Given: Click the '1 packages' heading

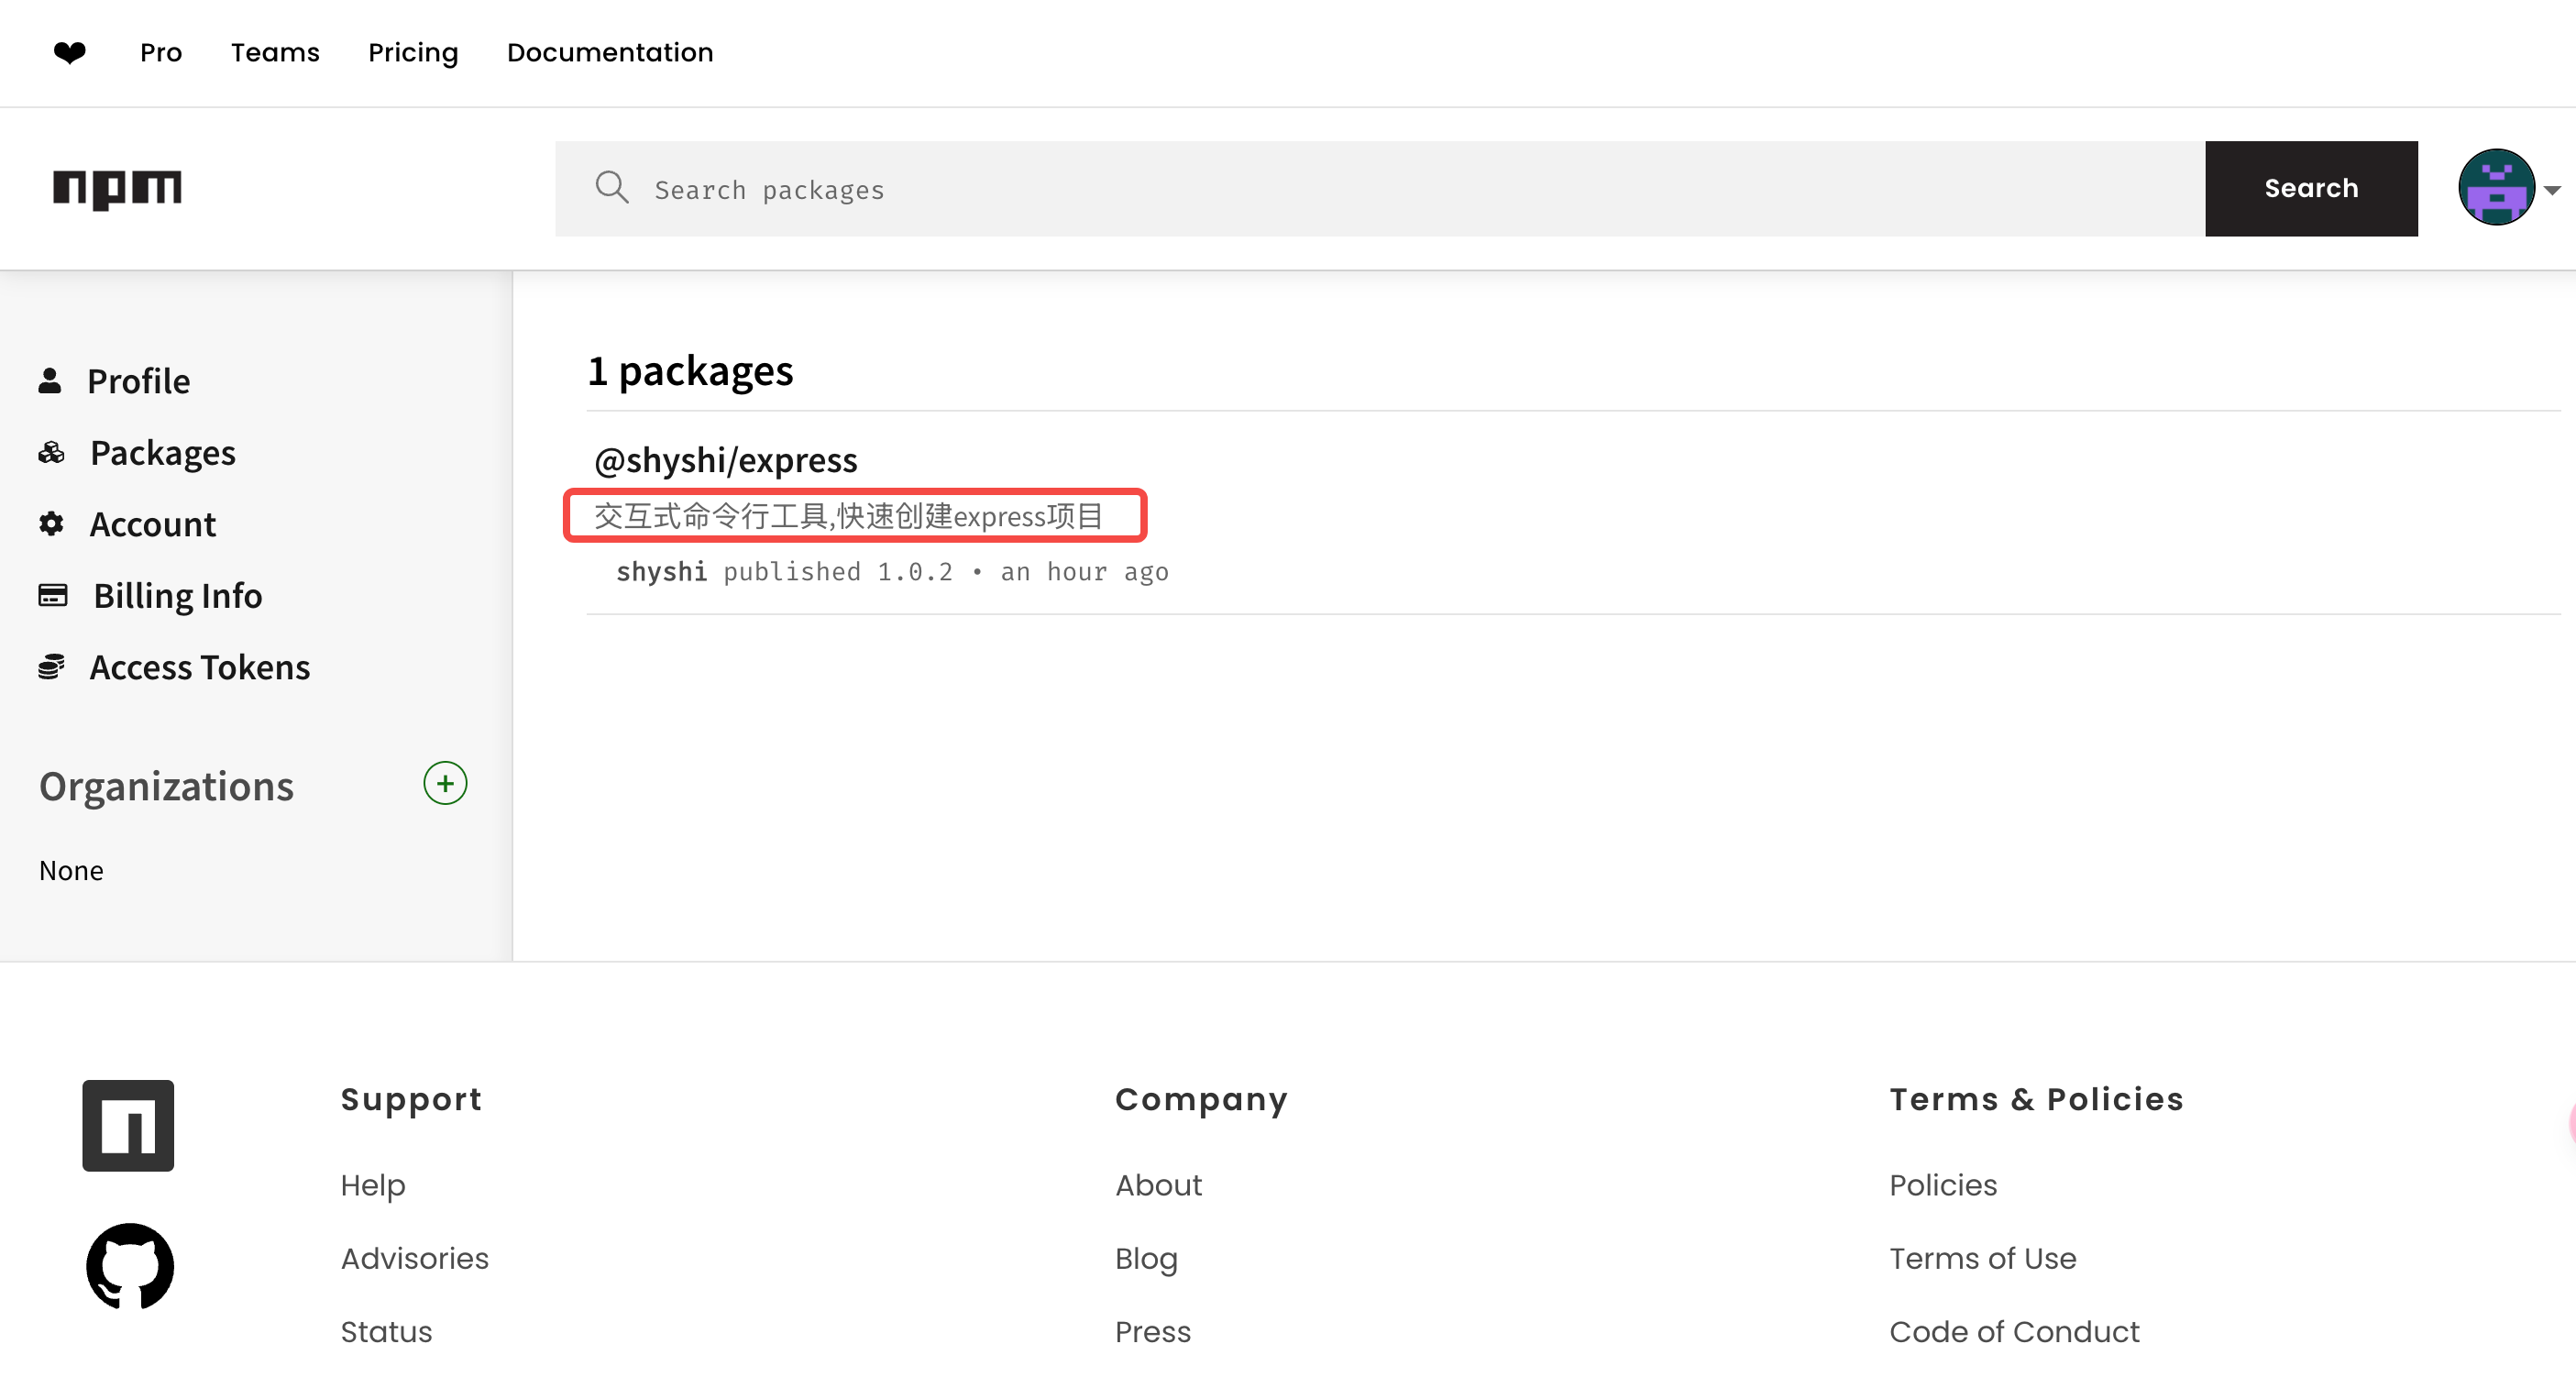Looking at the screenshot, I should click(x=690, y=371).
